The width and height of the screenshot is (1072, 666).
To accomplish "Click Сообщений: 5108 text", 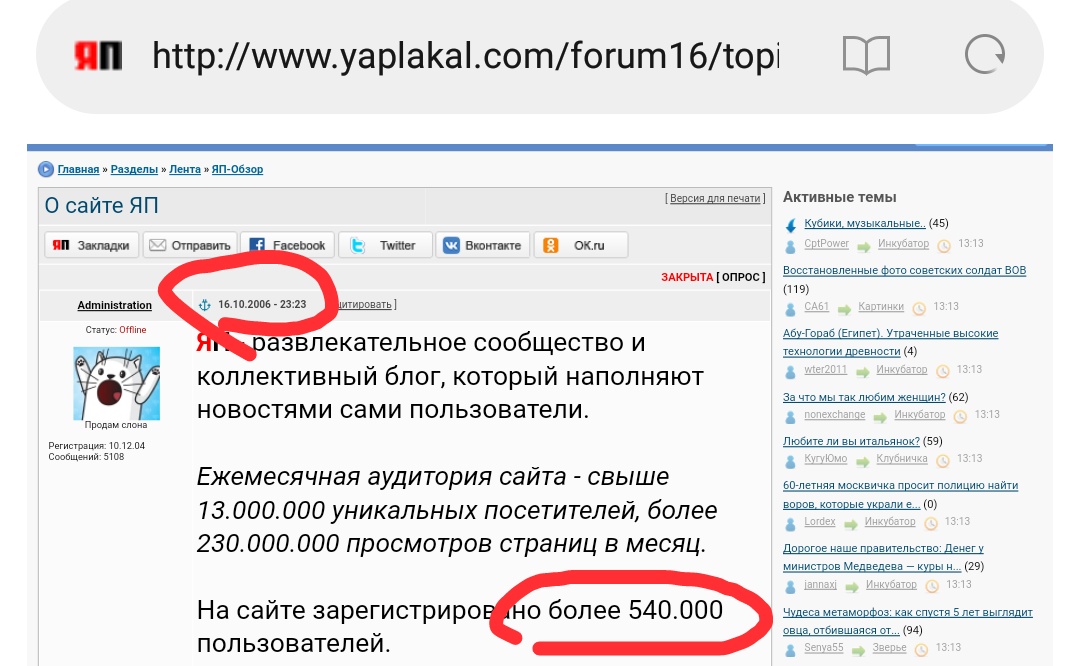I will 86,456.
